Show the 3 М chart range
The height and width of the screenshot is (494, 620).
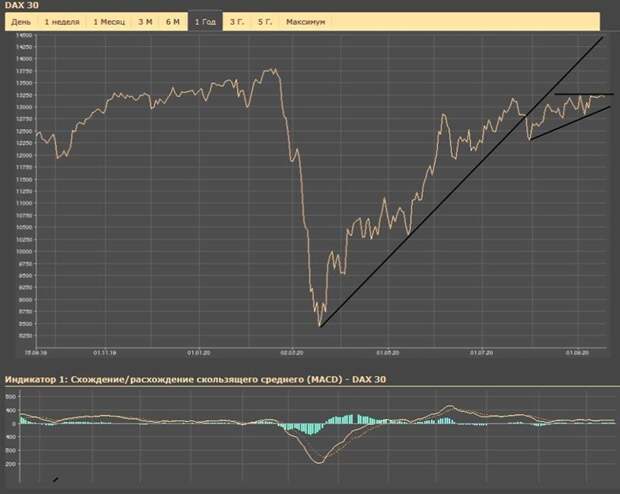point(145,22)
